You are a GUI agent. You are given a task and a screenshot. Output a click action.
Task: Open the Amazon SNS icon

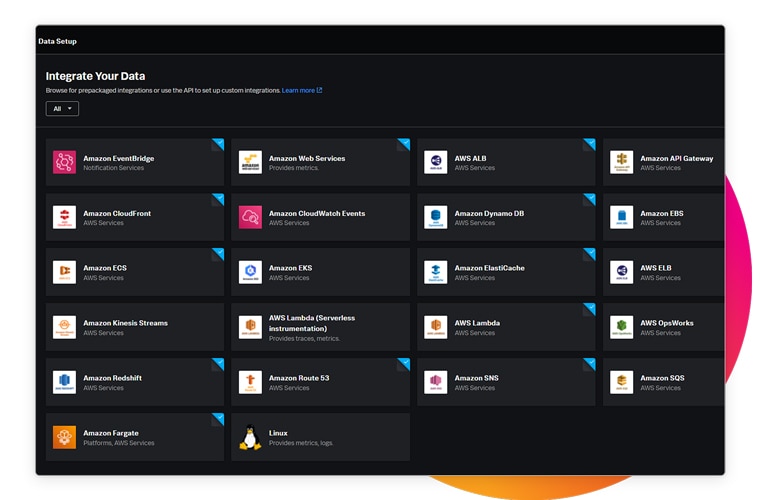point(436,382)
